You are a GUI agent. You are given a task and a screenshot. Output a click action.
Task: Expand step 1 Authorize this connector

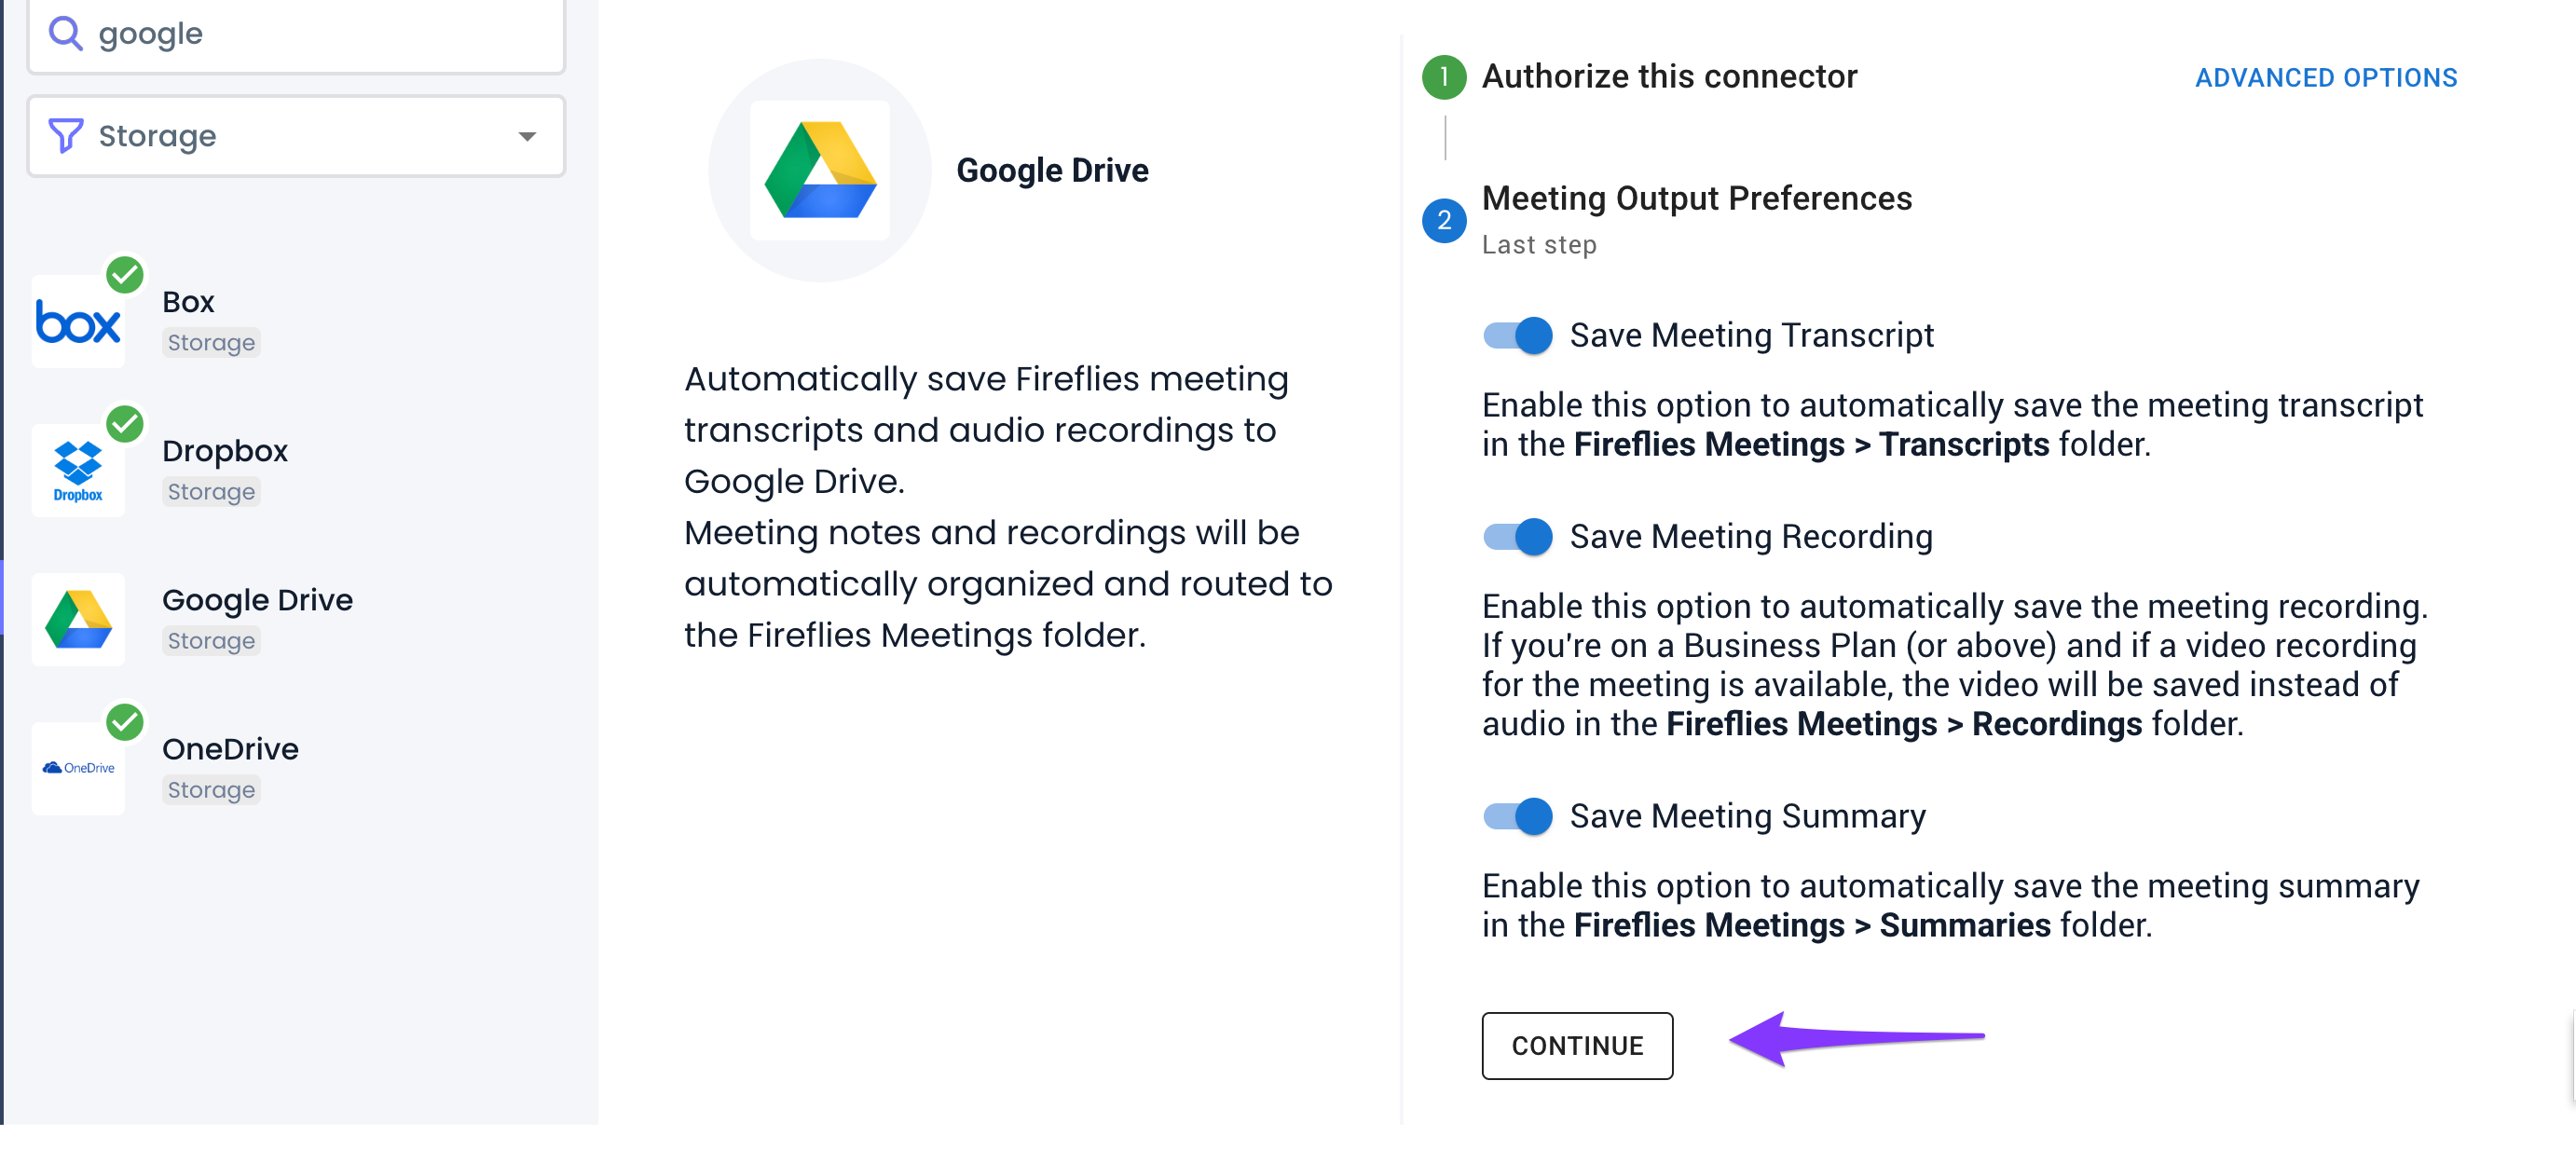click(x=1669, y=77)
